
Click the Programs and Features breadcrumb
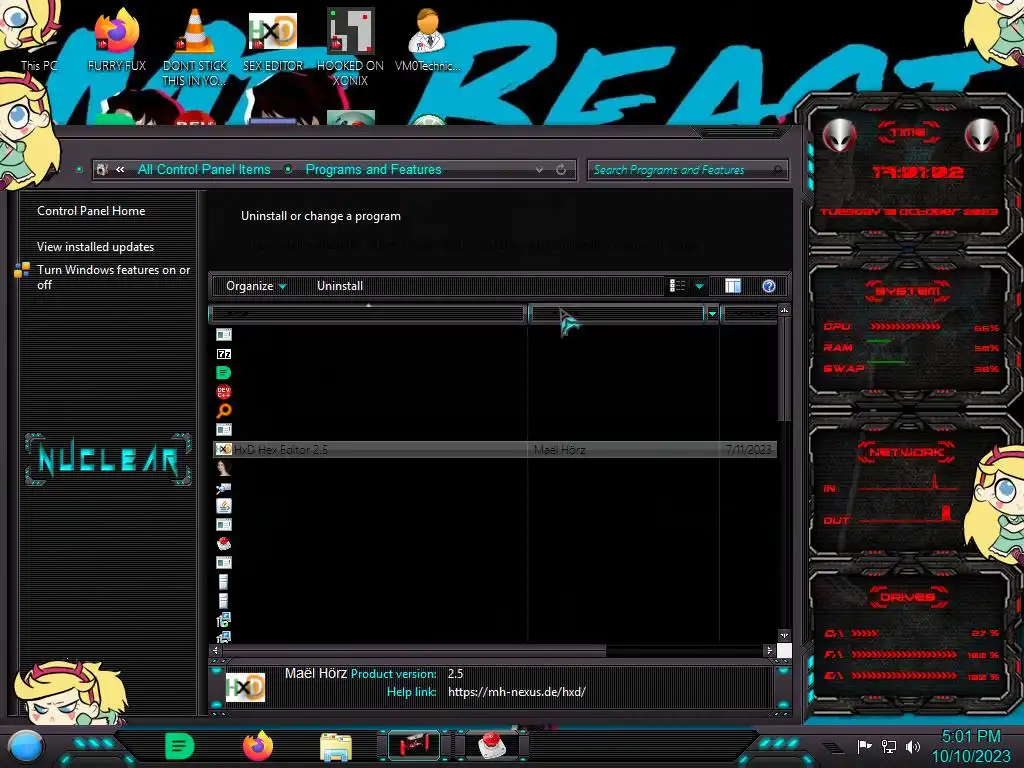(373, 170)
